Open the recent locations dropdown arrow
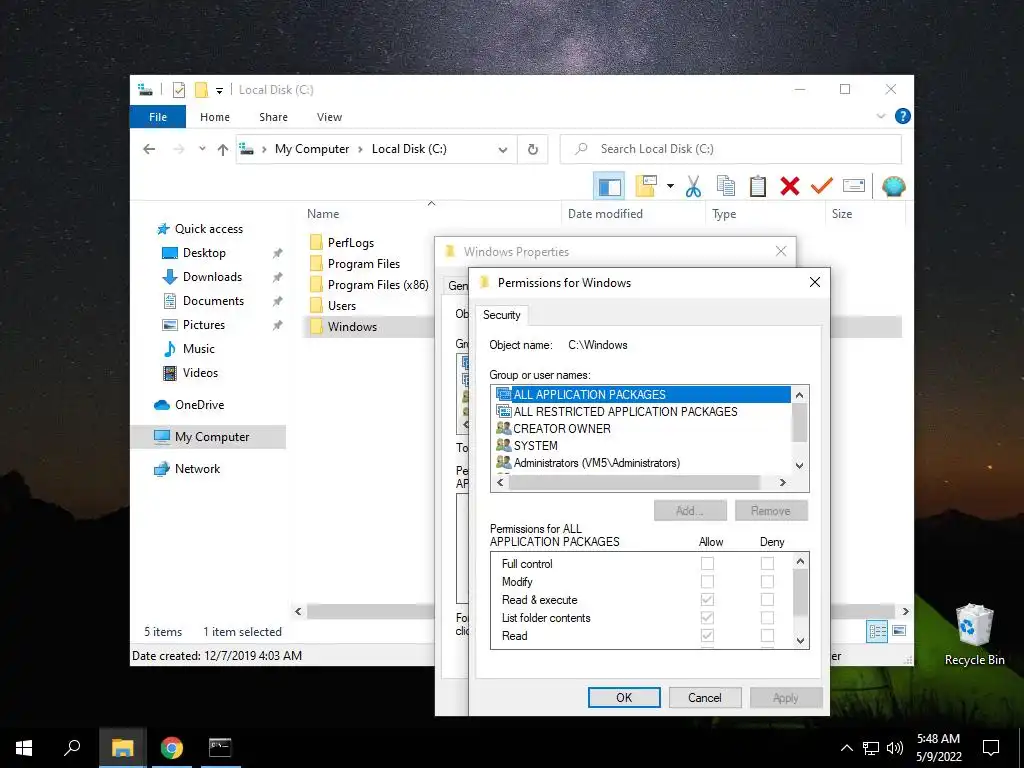 202,149
